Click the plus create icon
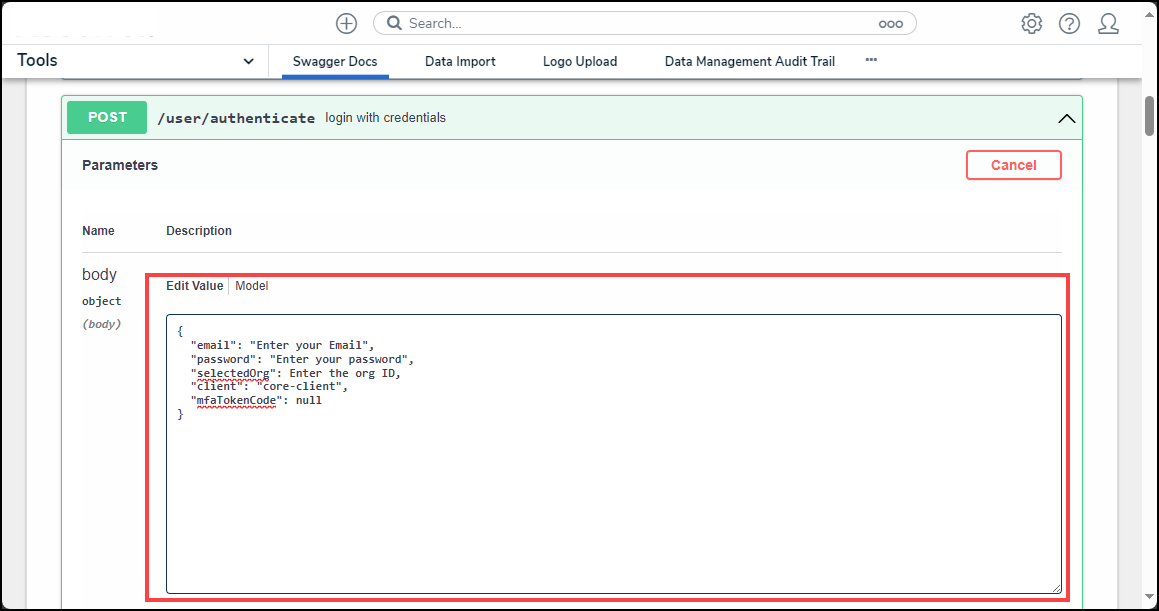 346,23
